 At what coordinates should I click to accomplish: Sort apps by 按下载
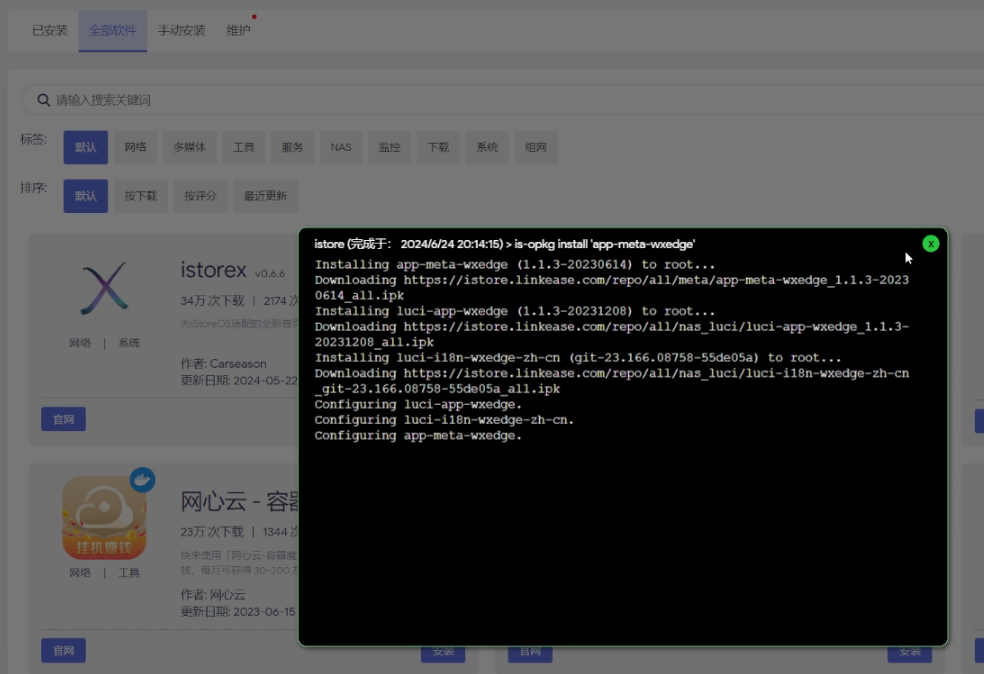(x=141, y=196)
